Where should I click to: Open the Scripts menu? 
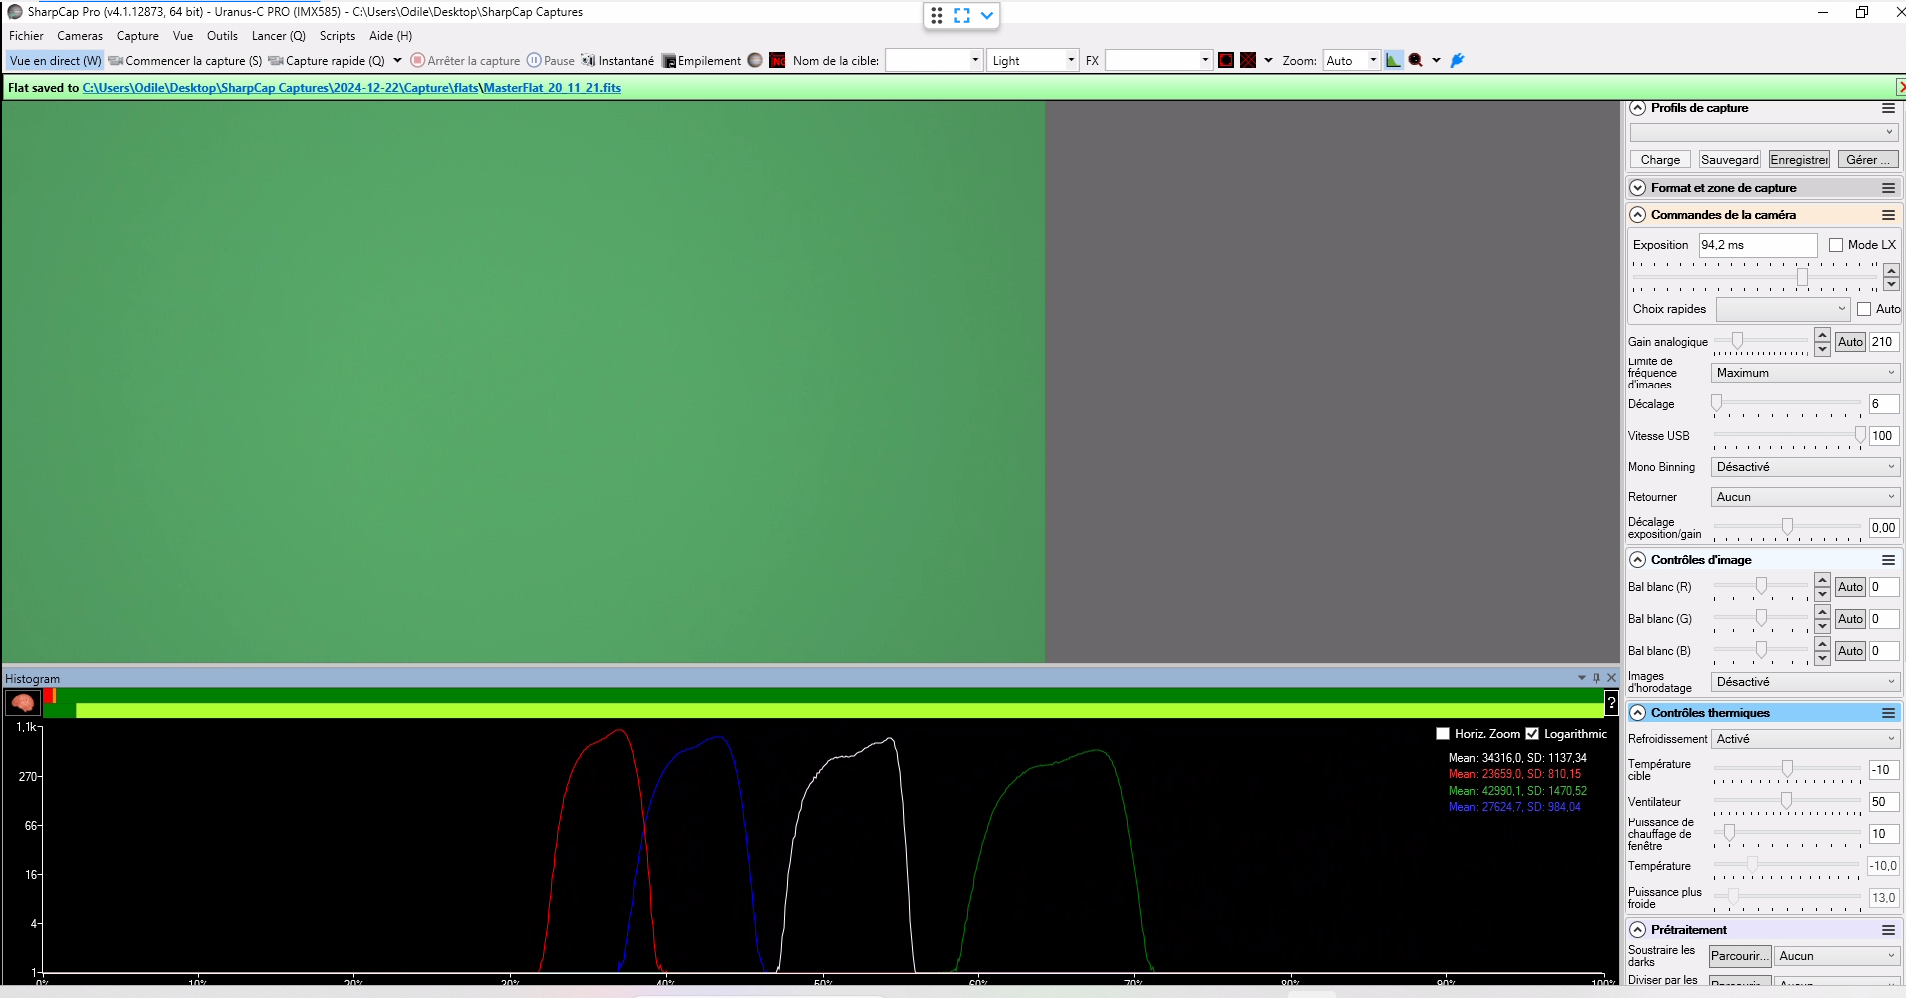coord(337,36)
